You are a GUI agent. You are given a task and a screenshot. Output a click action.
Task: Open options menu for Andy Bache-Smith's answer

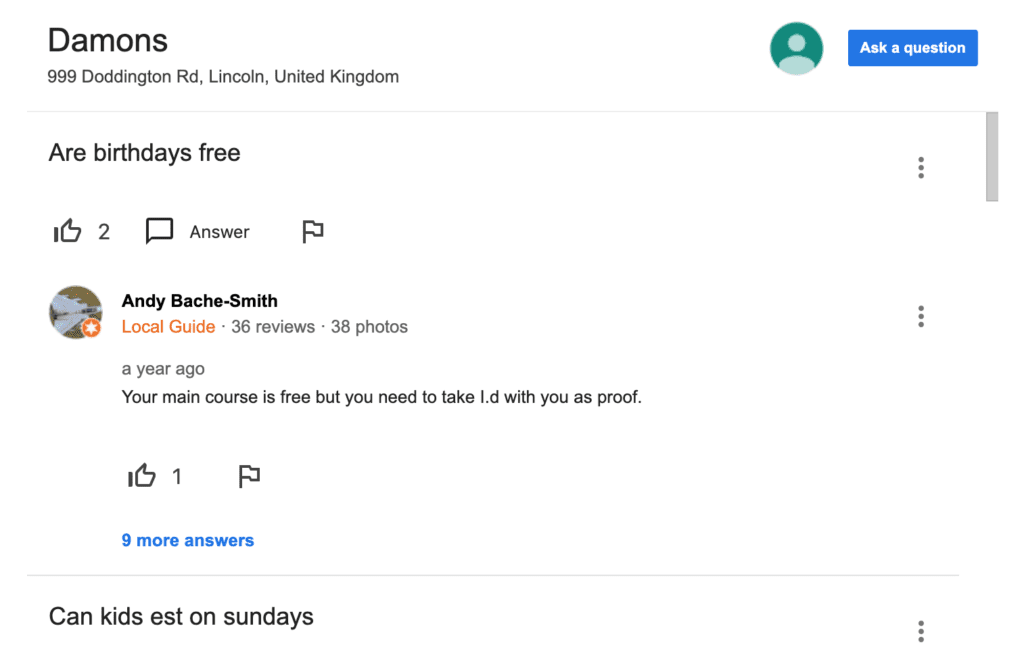[921, 317]
